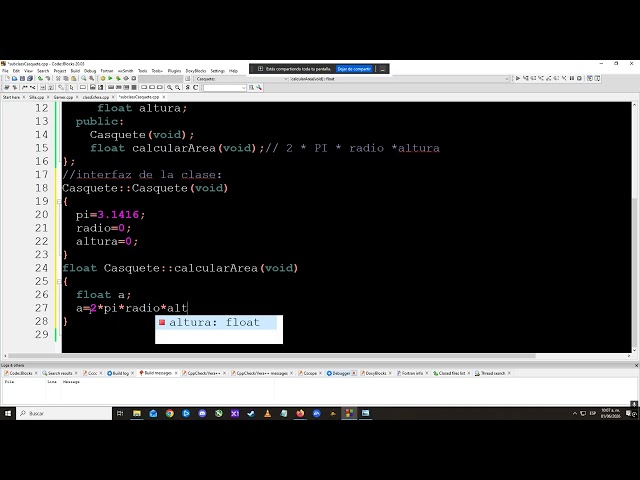The height and width of the screenshot is (480, 640).
Task: Open File Explorer from the taskbar
Action: (x=137, y=413)
